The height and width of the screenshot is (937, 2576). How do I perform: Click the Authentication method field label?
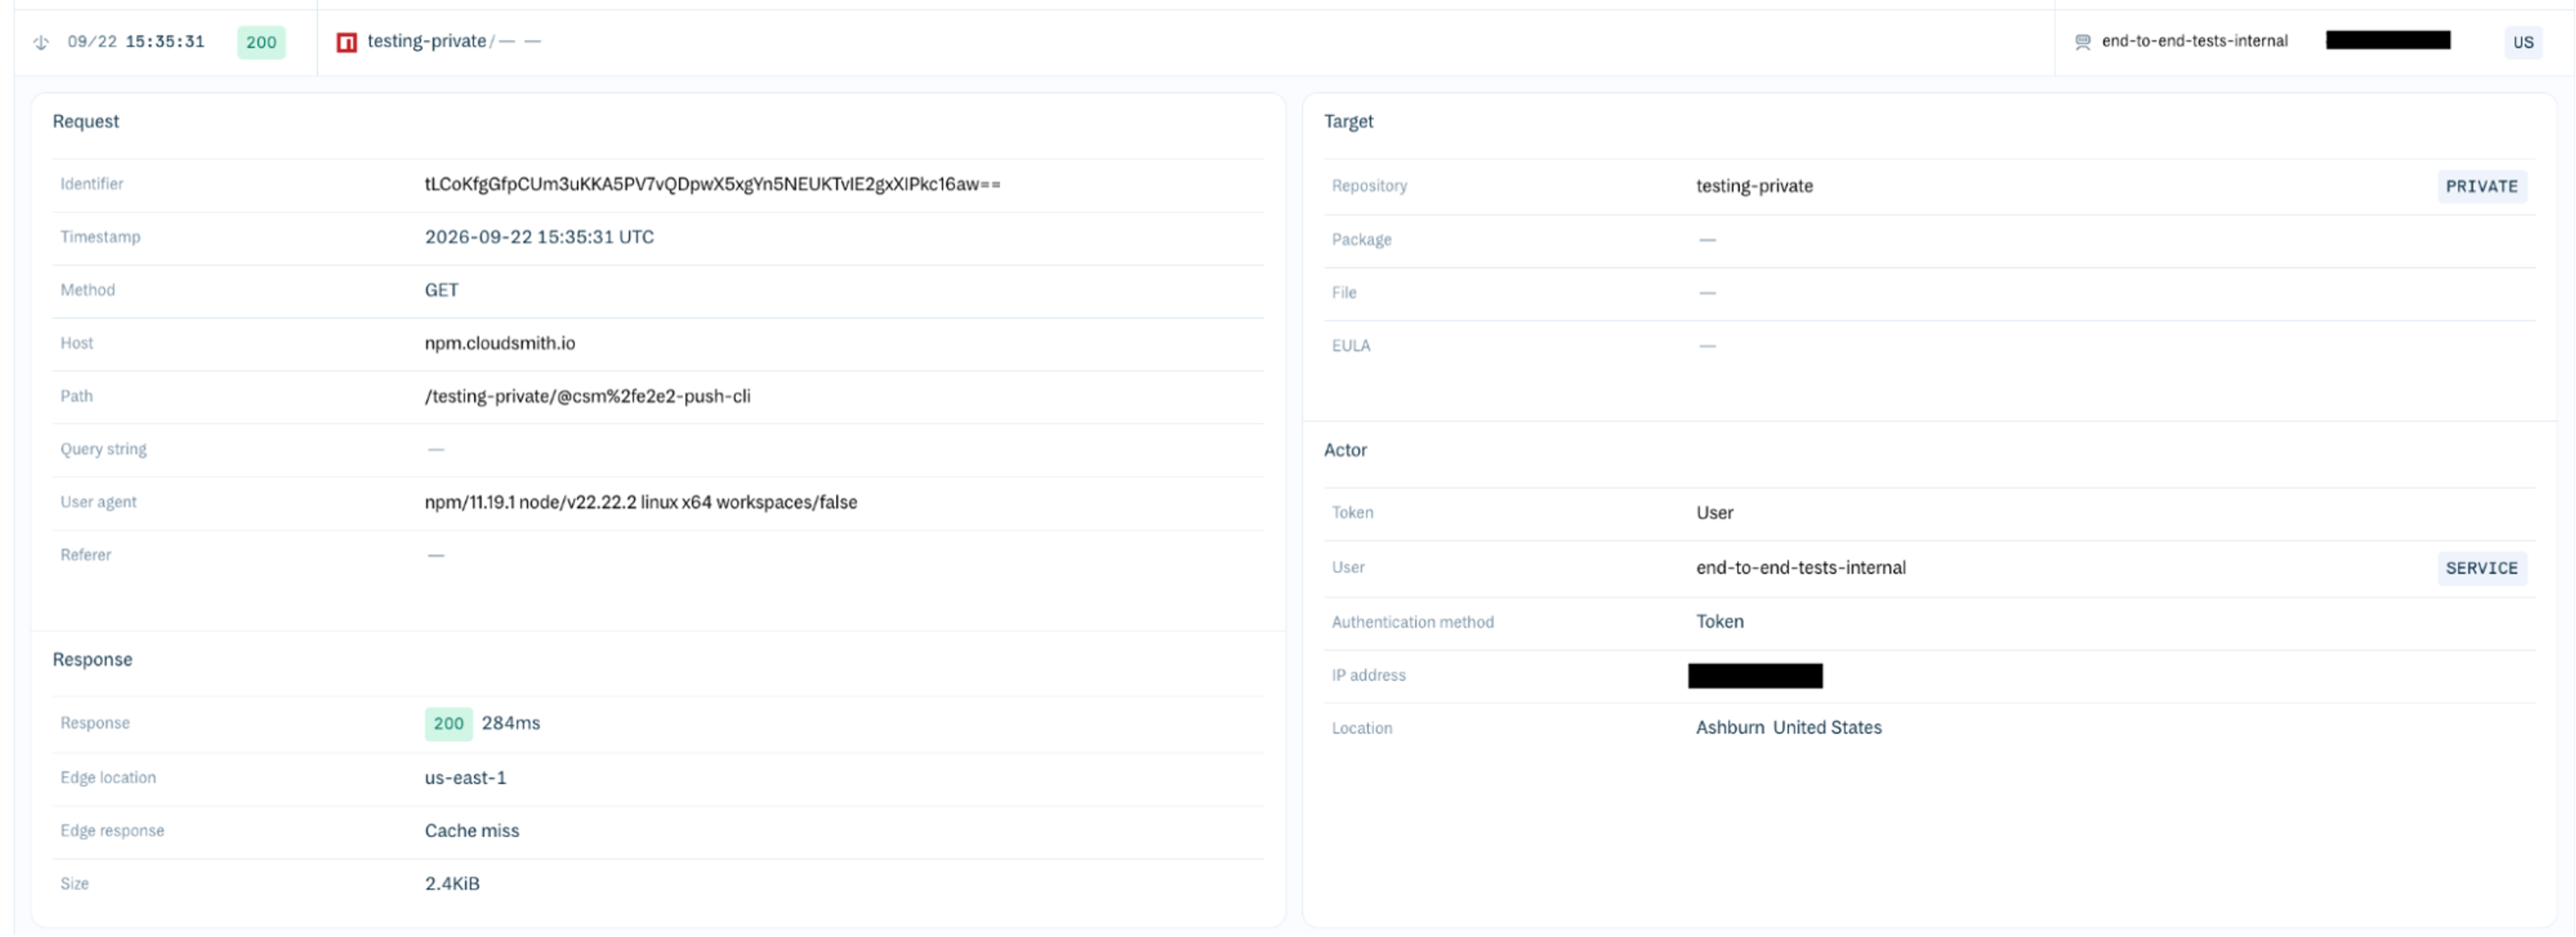click(1412, 622)
